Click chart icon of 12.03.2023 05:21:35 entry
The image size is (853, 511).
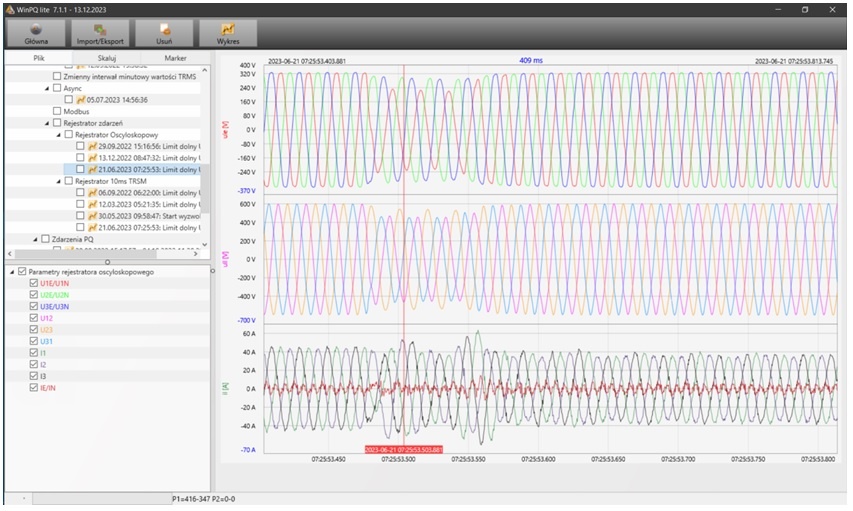point(92,204)
